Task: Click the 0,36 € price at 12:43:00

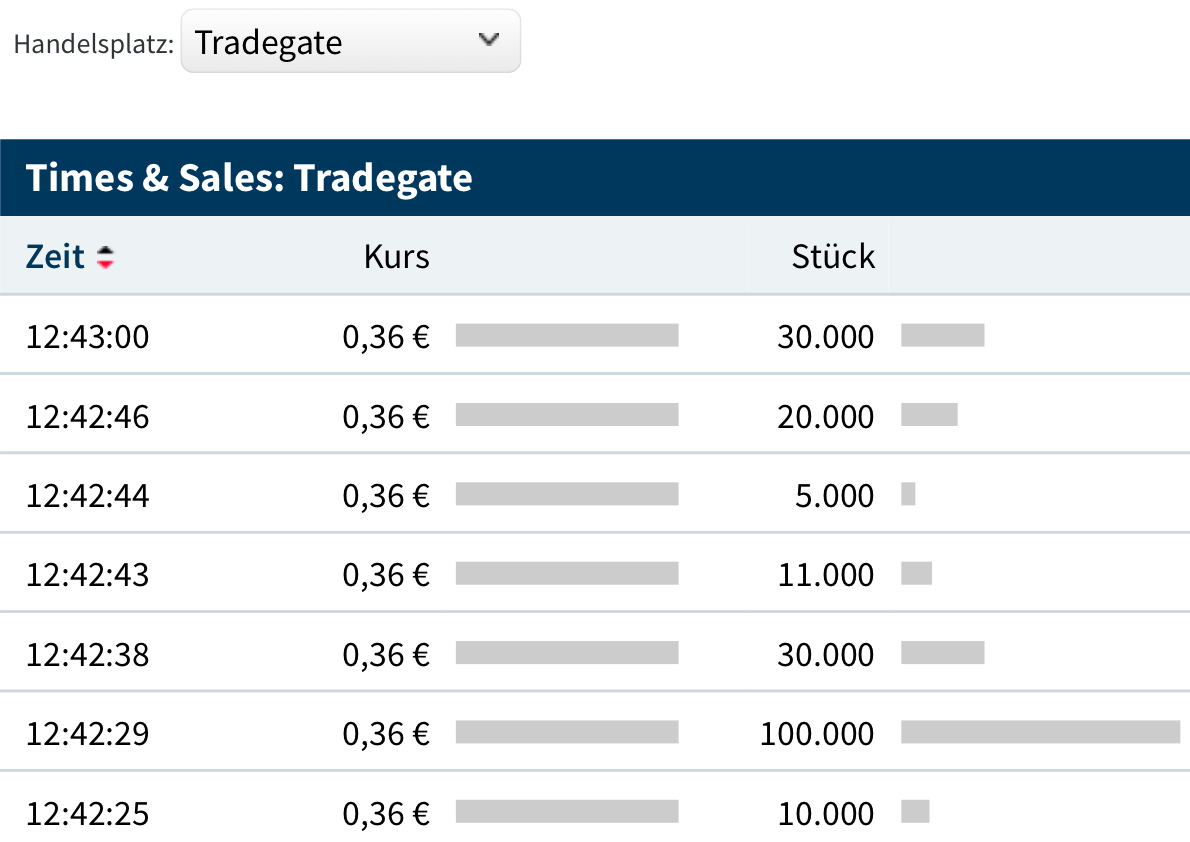Action: 386,337
